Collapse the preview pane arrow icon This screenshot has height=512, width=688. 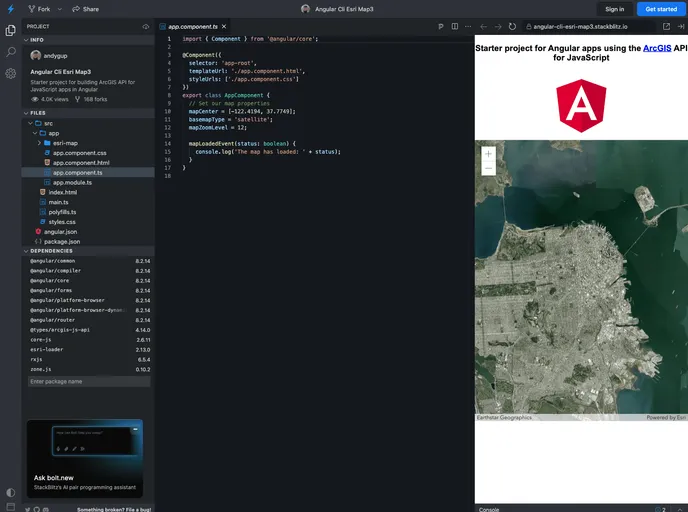pos(681,27)
